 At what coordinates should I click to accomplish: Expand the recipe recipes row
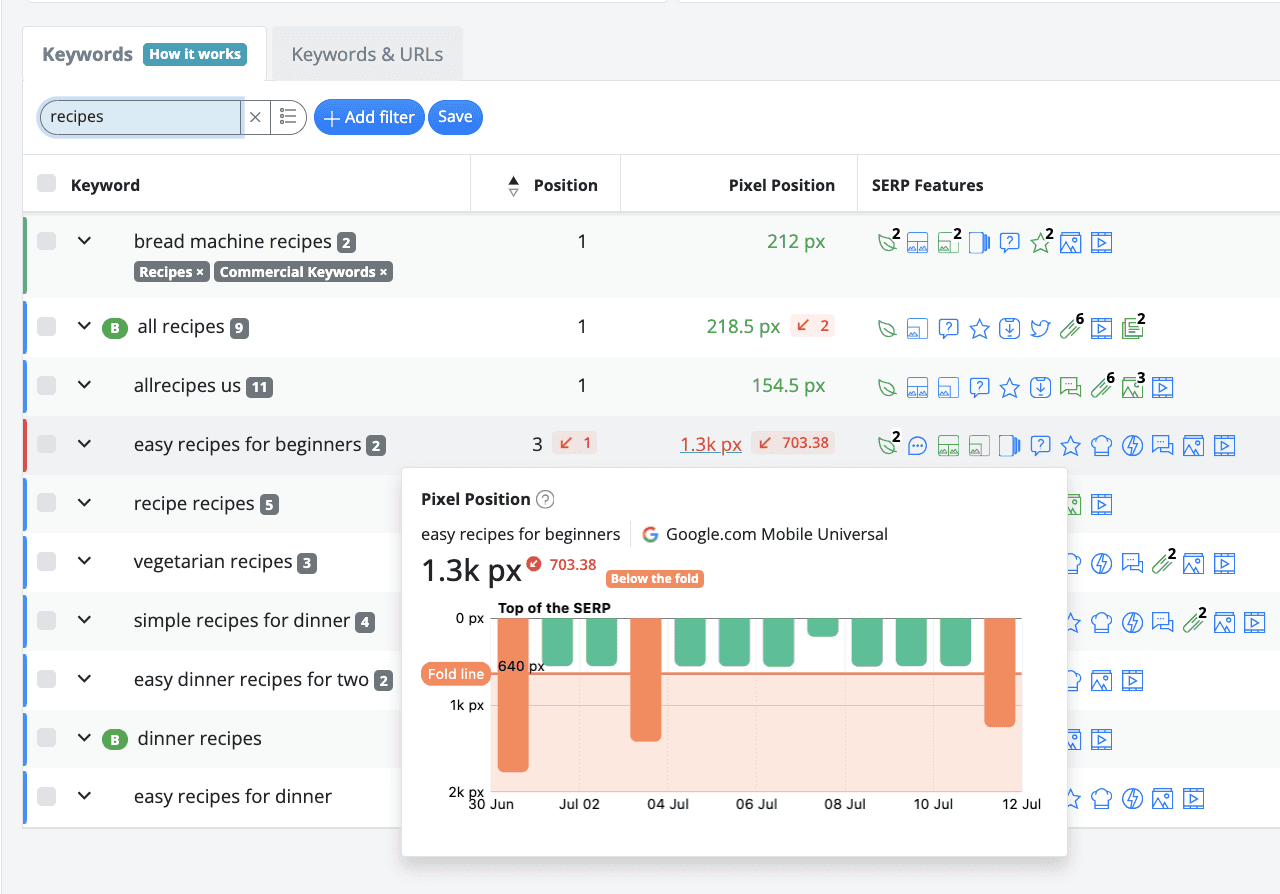pyautogui.click(x=85, y=503)
